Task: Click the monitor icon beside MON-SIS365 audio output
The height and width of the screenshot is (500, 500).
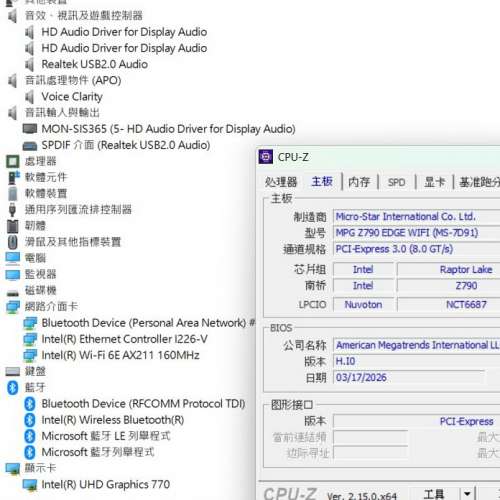Action: pos(30,129)
